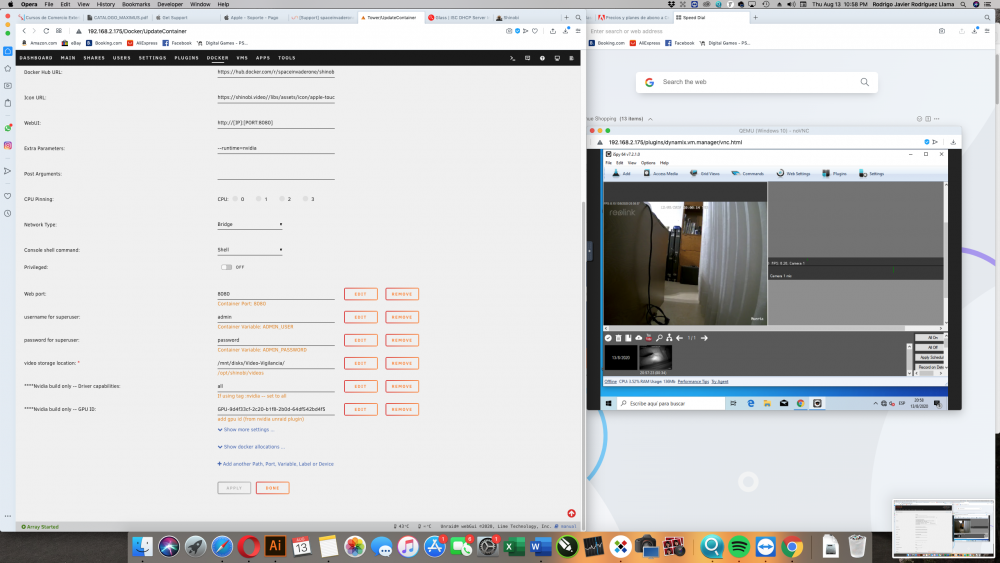Screen dimensions: 1000x563
Task: Go to next media page arrow in iSpy
Action: tap(704, 338)
